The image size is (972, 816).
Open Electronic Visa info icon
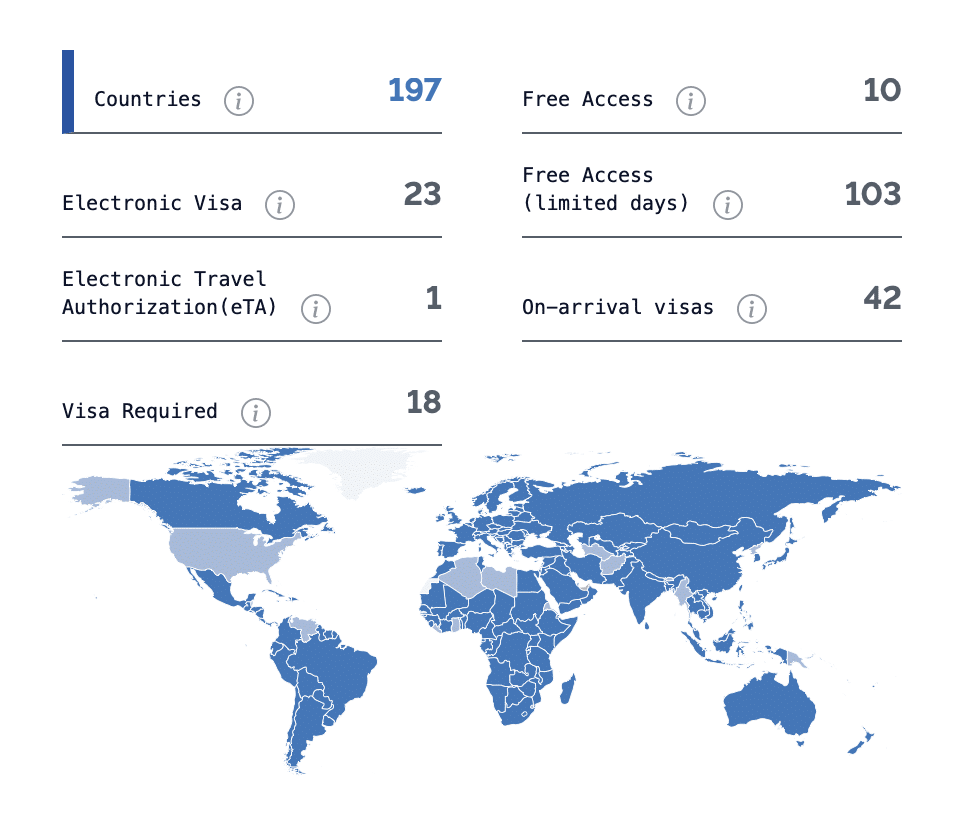pyautogui.click(x=280, y=205)
